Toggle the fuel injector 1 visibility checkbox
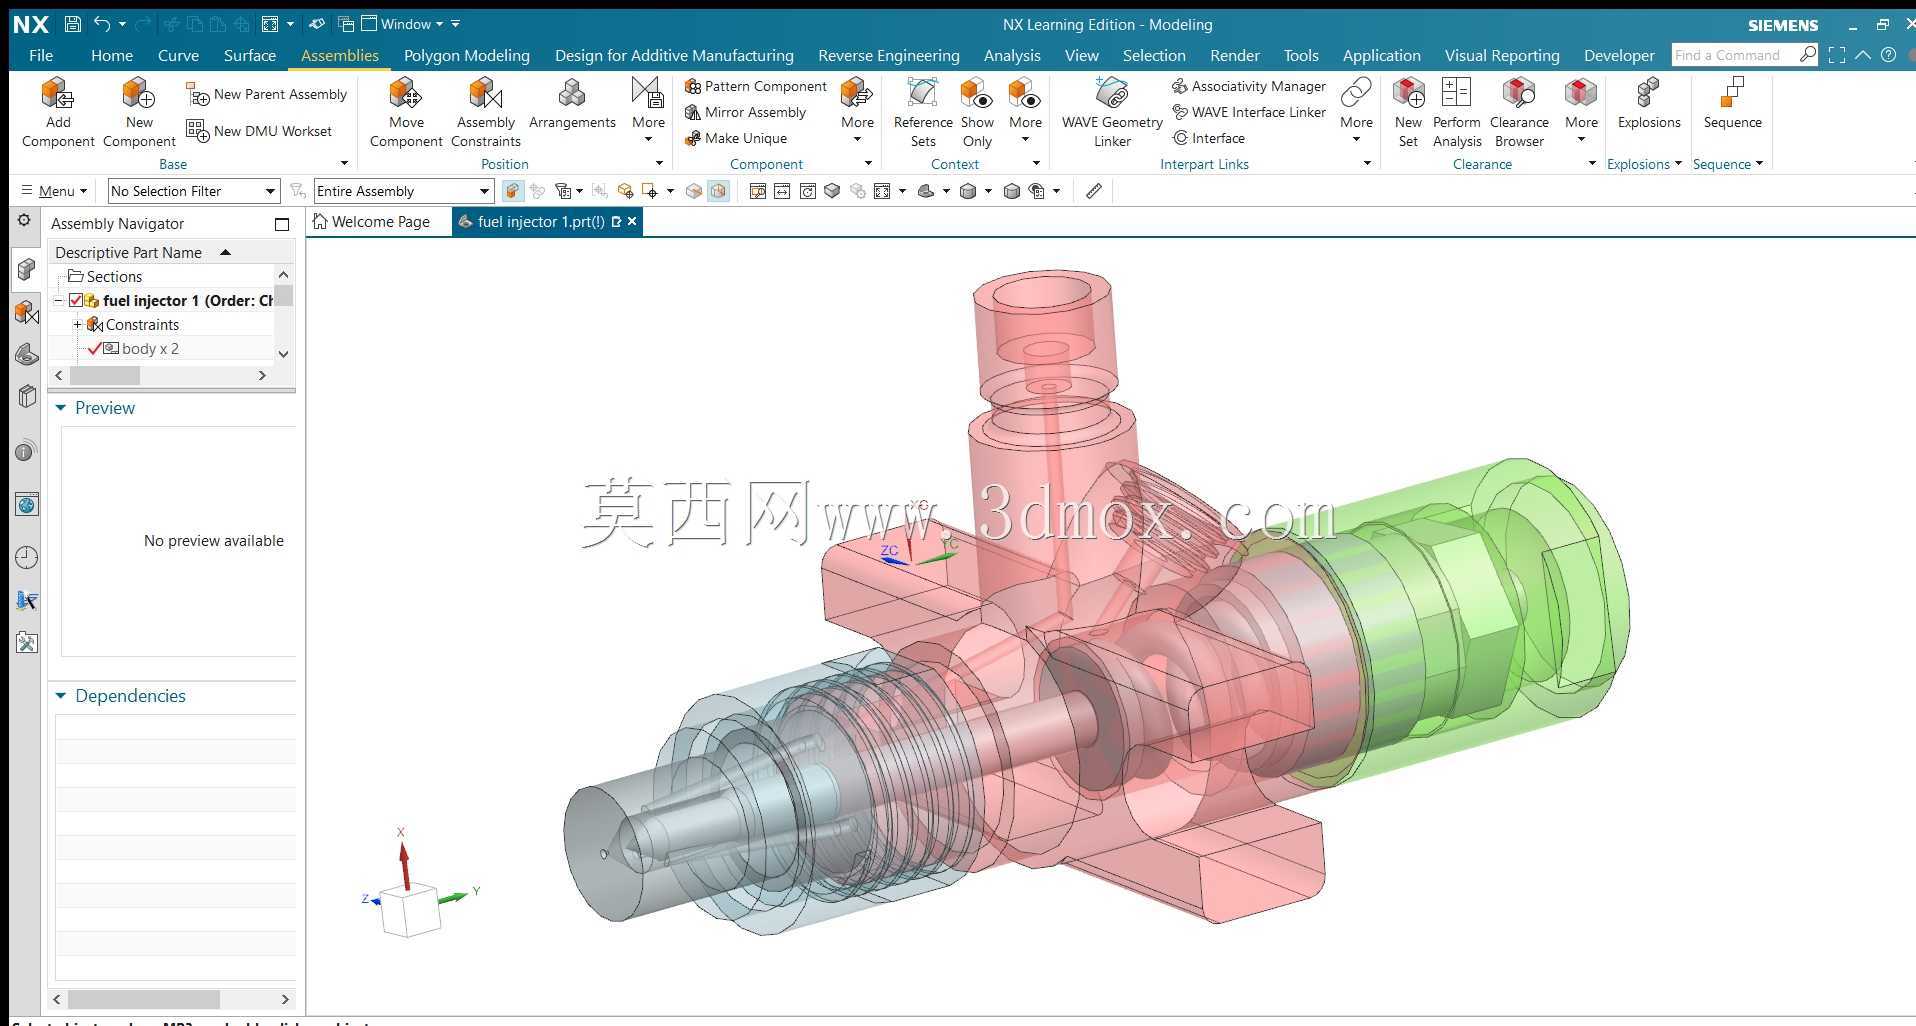This screenshot has height=1026, width=1916. tap(76, 300)
